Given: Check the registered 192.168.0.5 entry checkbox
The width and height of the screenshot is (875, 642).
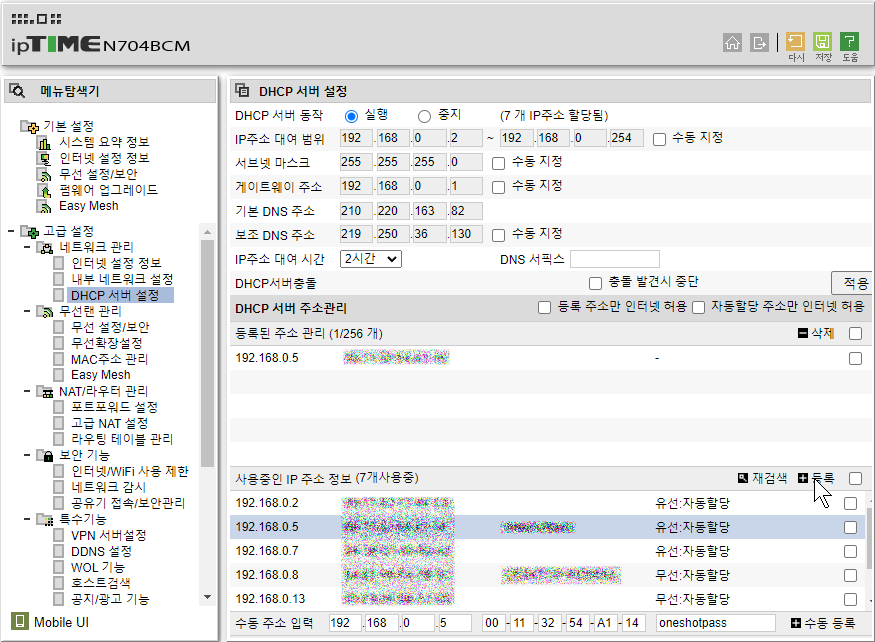Looking at the screenshot, I should (x=855, y=358).
